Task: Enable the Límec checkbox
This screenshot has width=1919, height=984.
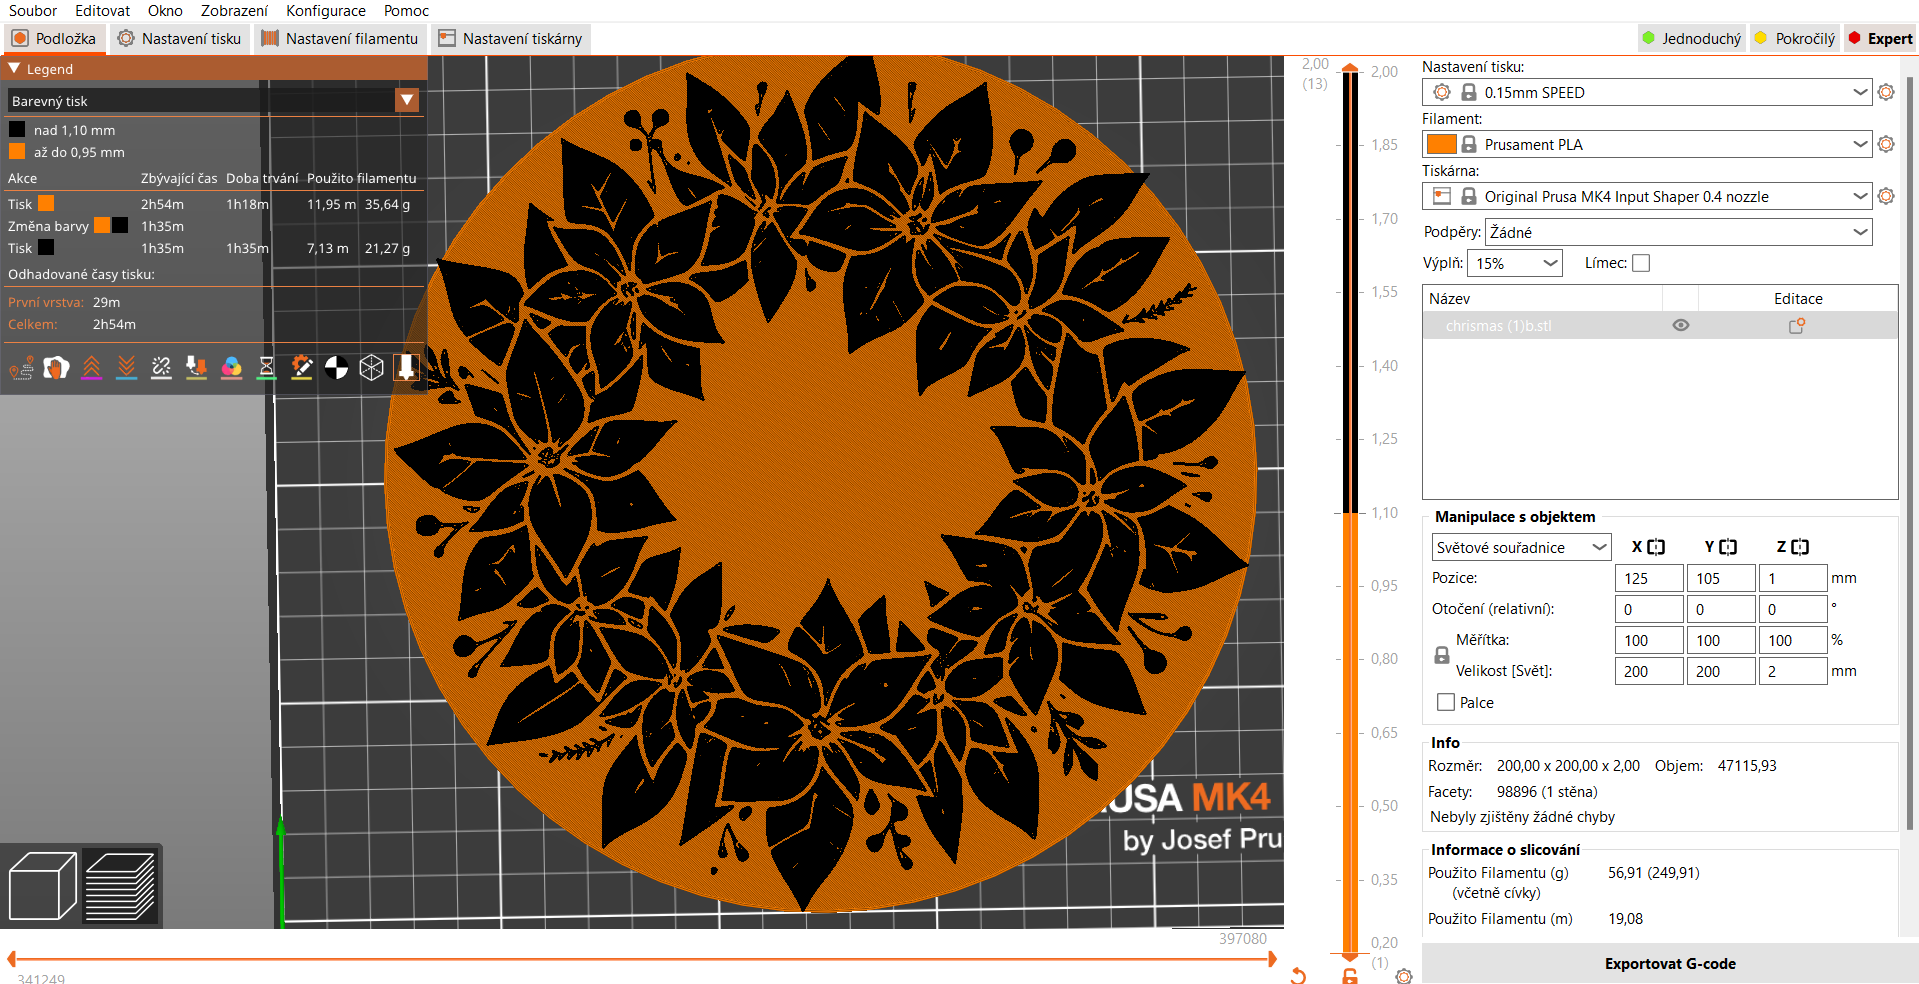Action: [1641, 263]
